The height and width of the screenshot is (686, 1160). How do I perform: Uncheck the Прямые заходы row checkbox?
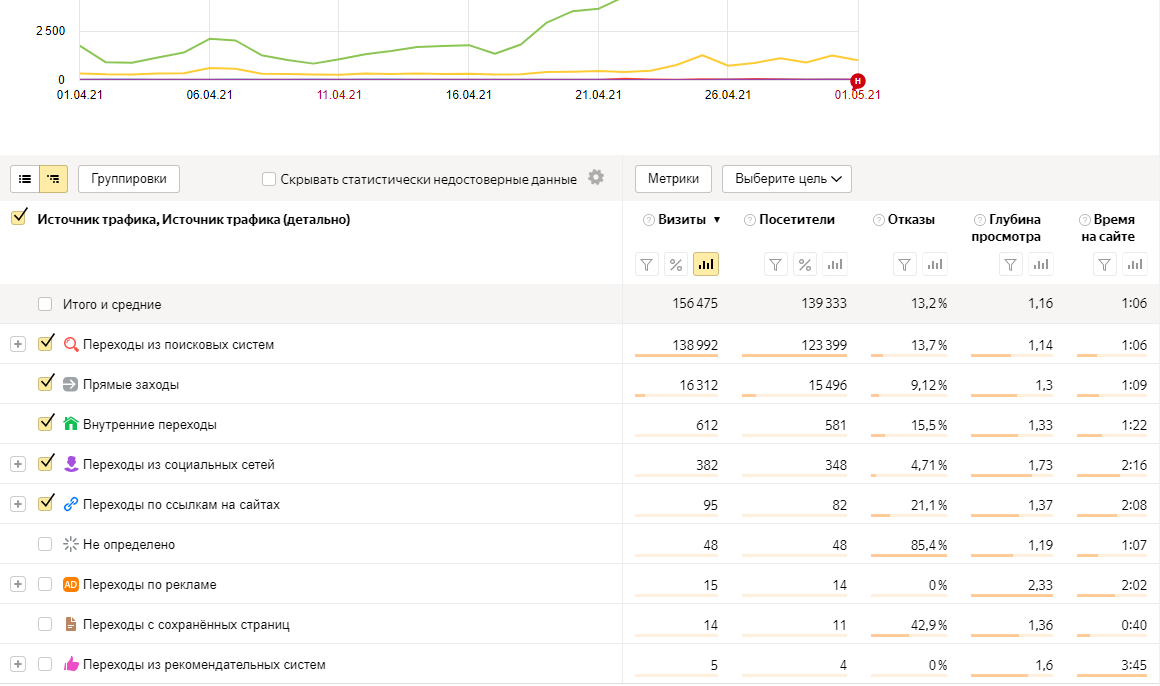click(45, 384)
